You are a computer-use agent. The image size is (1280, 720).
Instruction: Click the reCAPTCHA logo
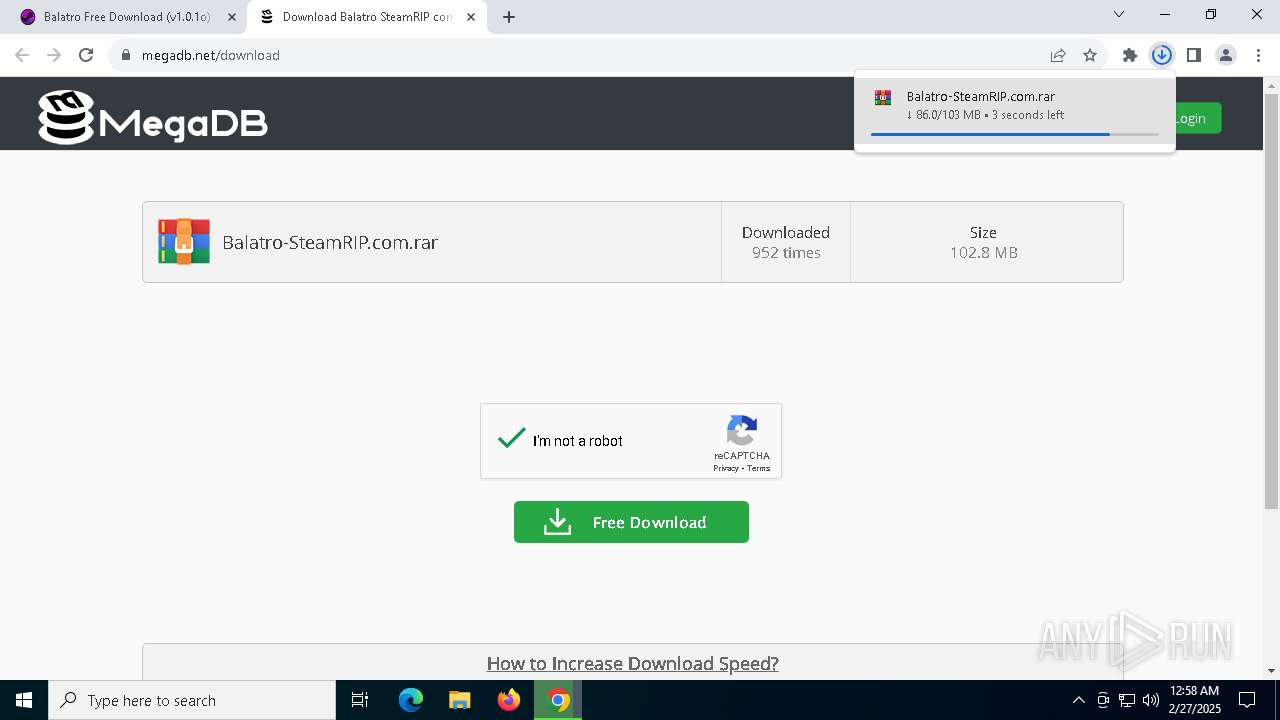(741, 431)
